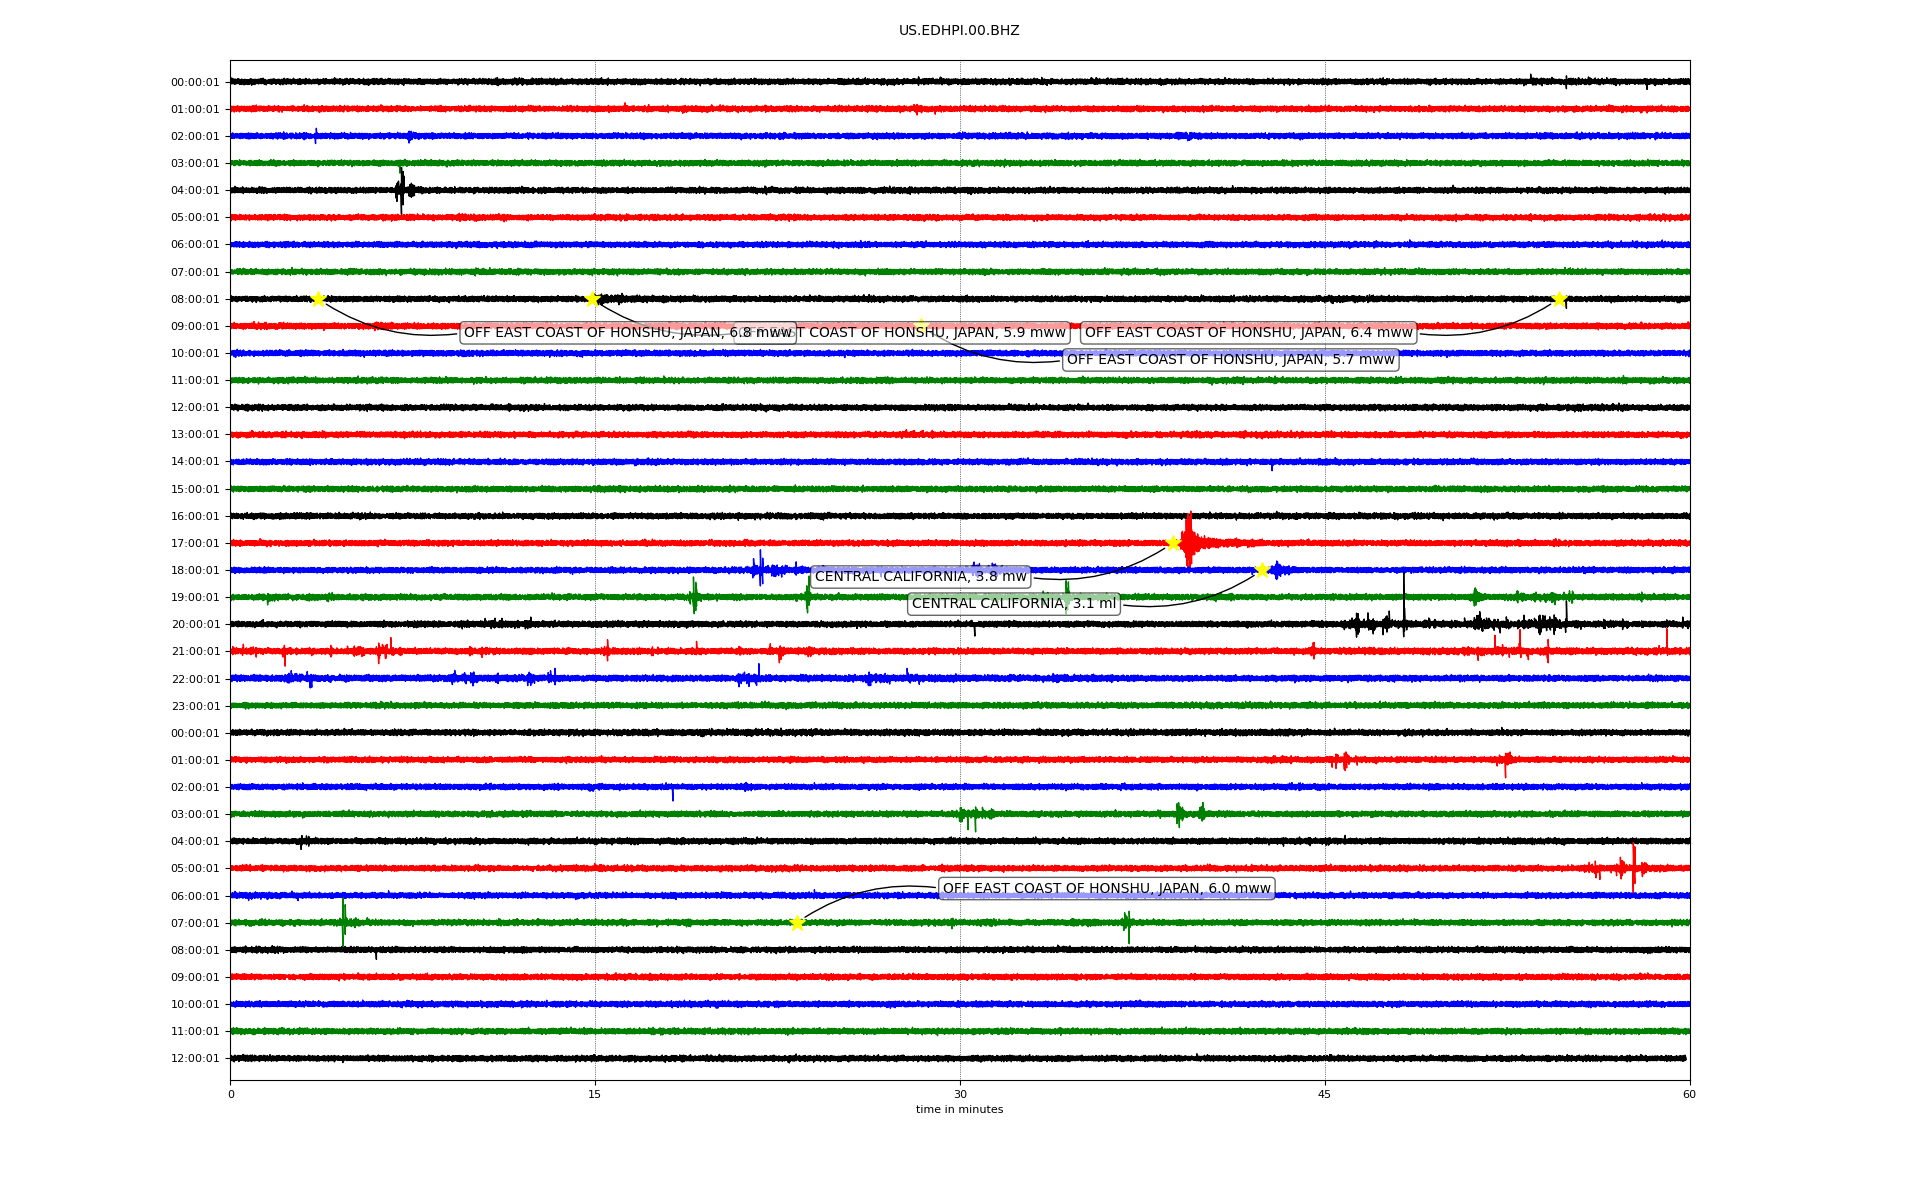Click the rightmost star on the first 08:00:01 trace

coord(1559,299)
